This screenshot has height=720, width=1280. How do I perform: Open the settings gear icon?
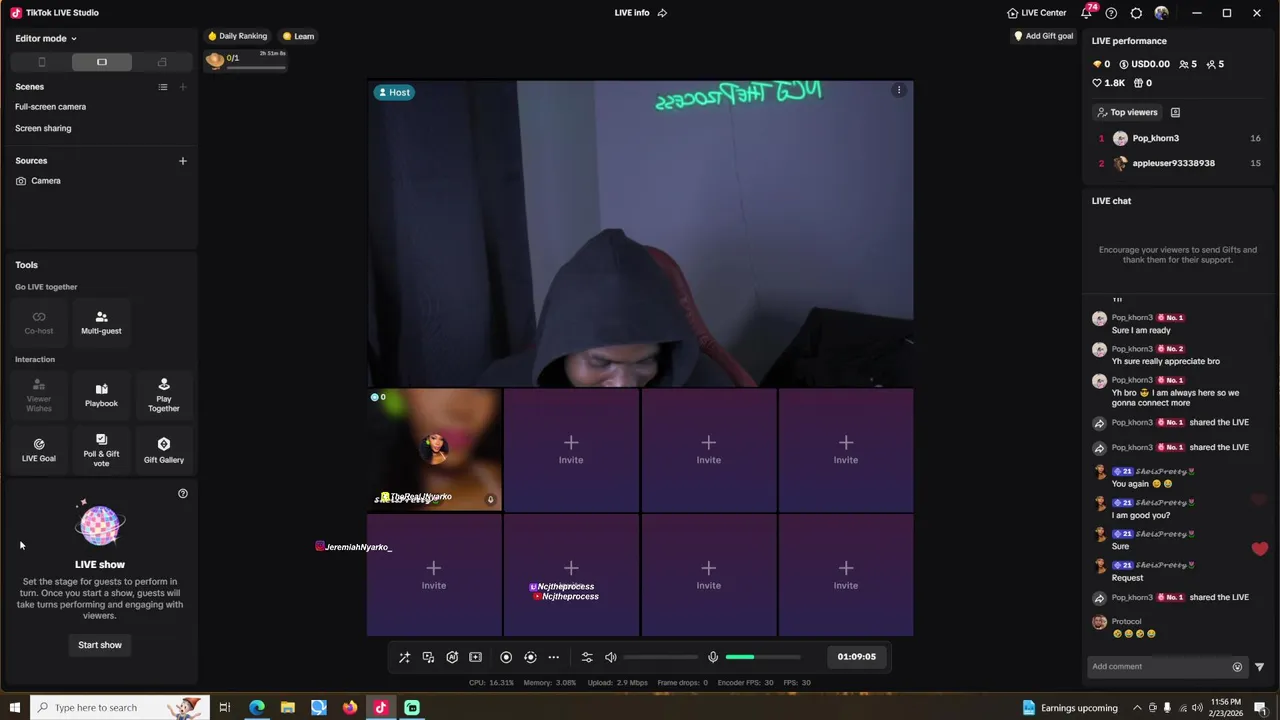(1136, 13)
